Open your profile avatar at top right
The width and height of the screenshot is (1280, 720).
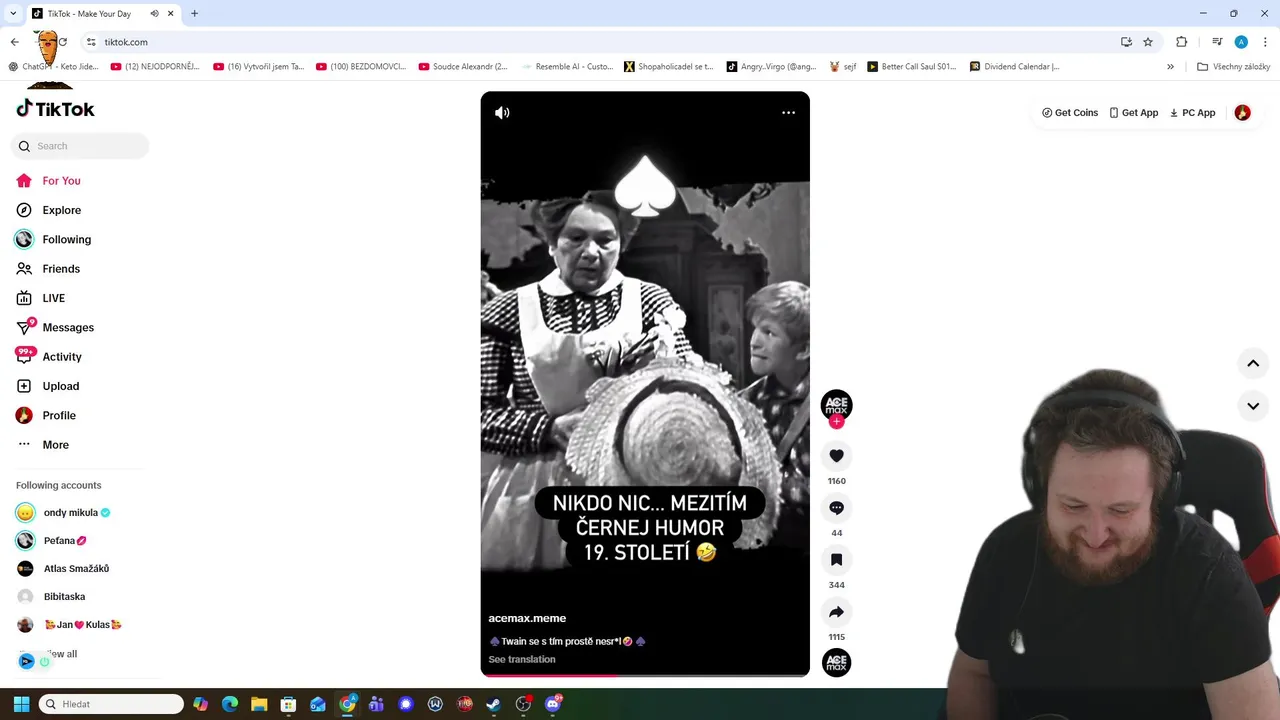point(1243,113)
